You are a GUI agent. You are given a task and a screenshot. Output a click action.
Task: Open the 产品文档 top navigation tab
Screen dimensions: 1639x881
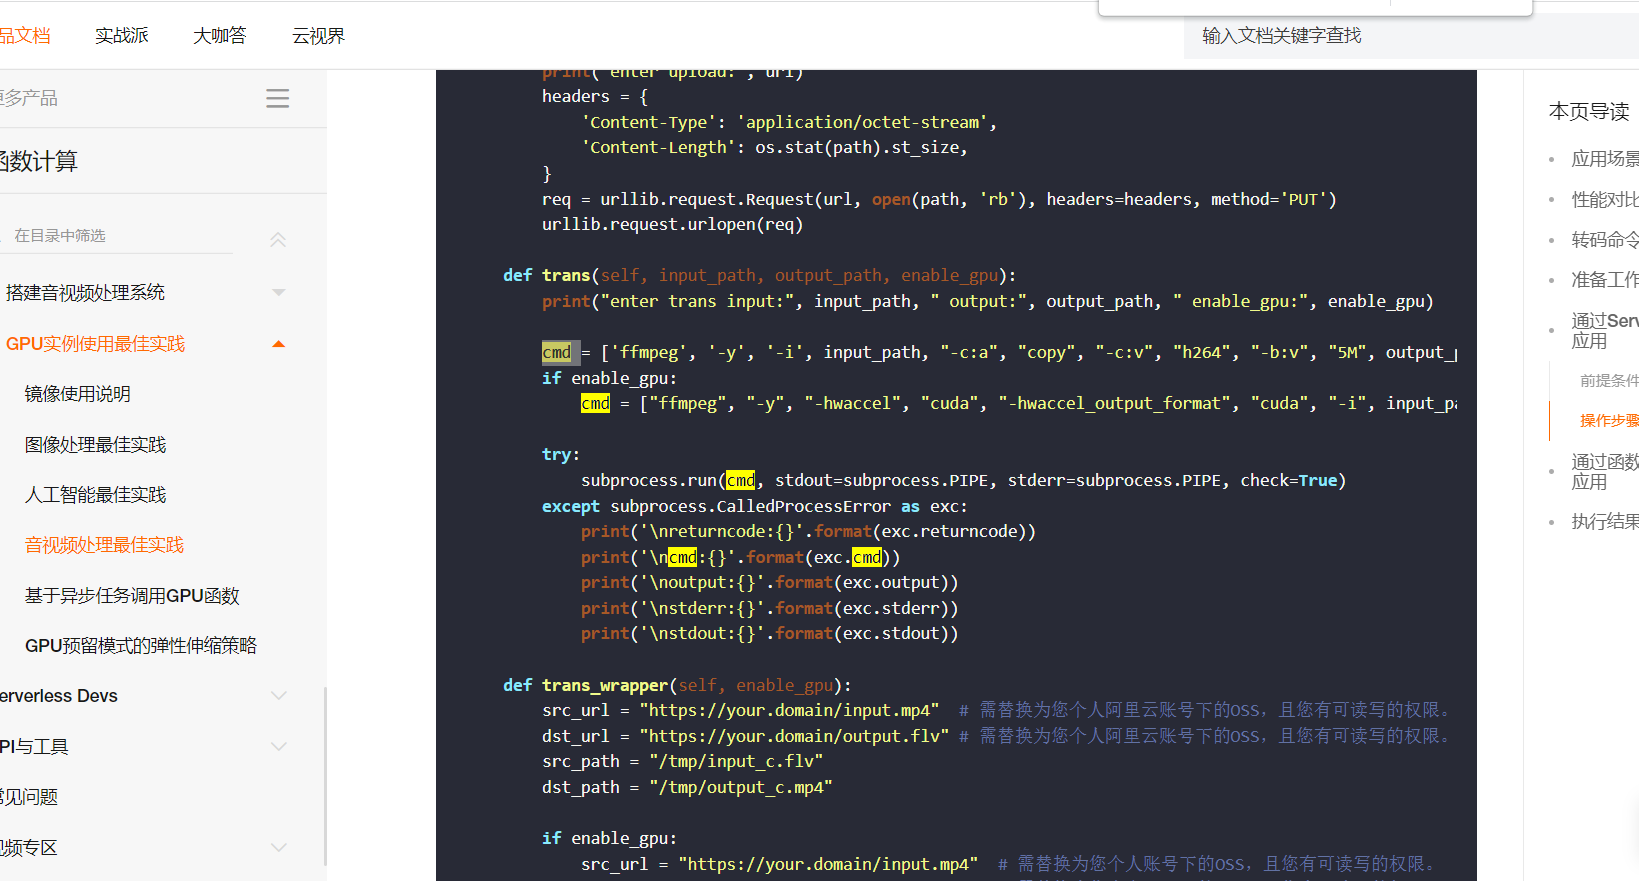[25, 36]
